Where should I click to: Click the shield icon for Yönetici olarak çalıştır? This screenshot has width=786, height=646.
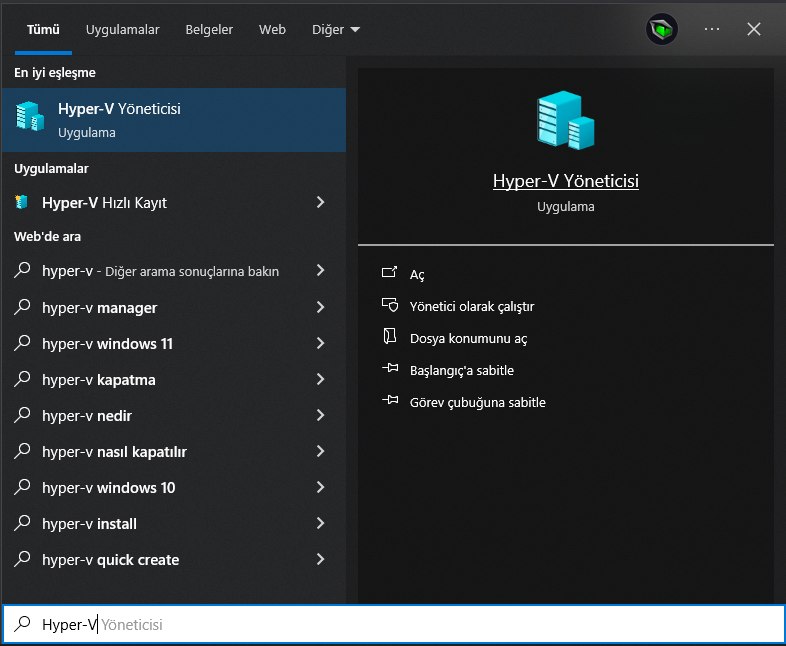pos(389,305)
